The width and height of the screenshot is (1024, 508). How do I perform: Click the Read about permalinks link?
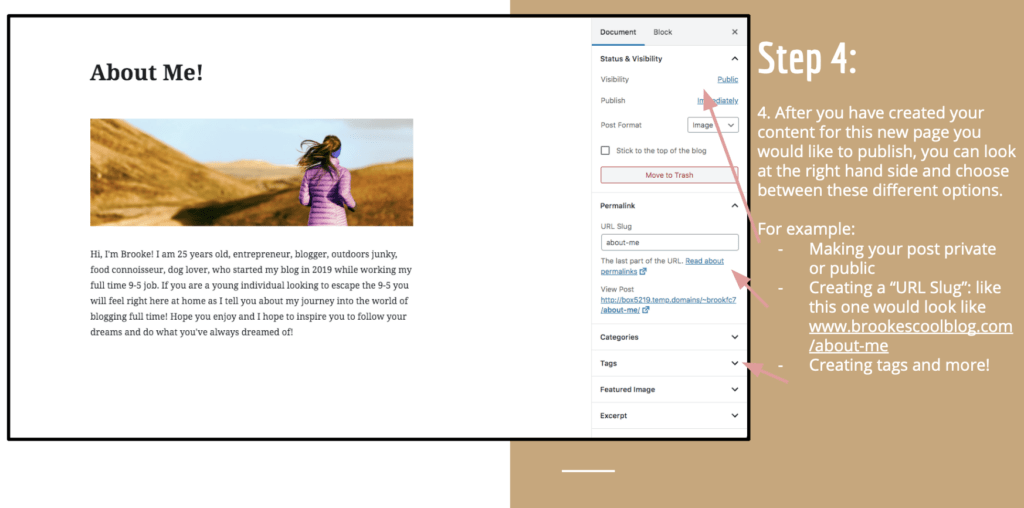(x=704, y=261)
